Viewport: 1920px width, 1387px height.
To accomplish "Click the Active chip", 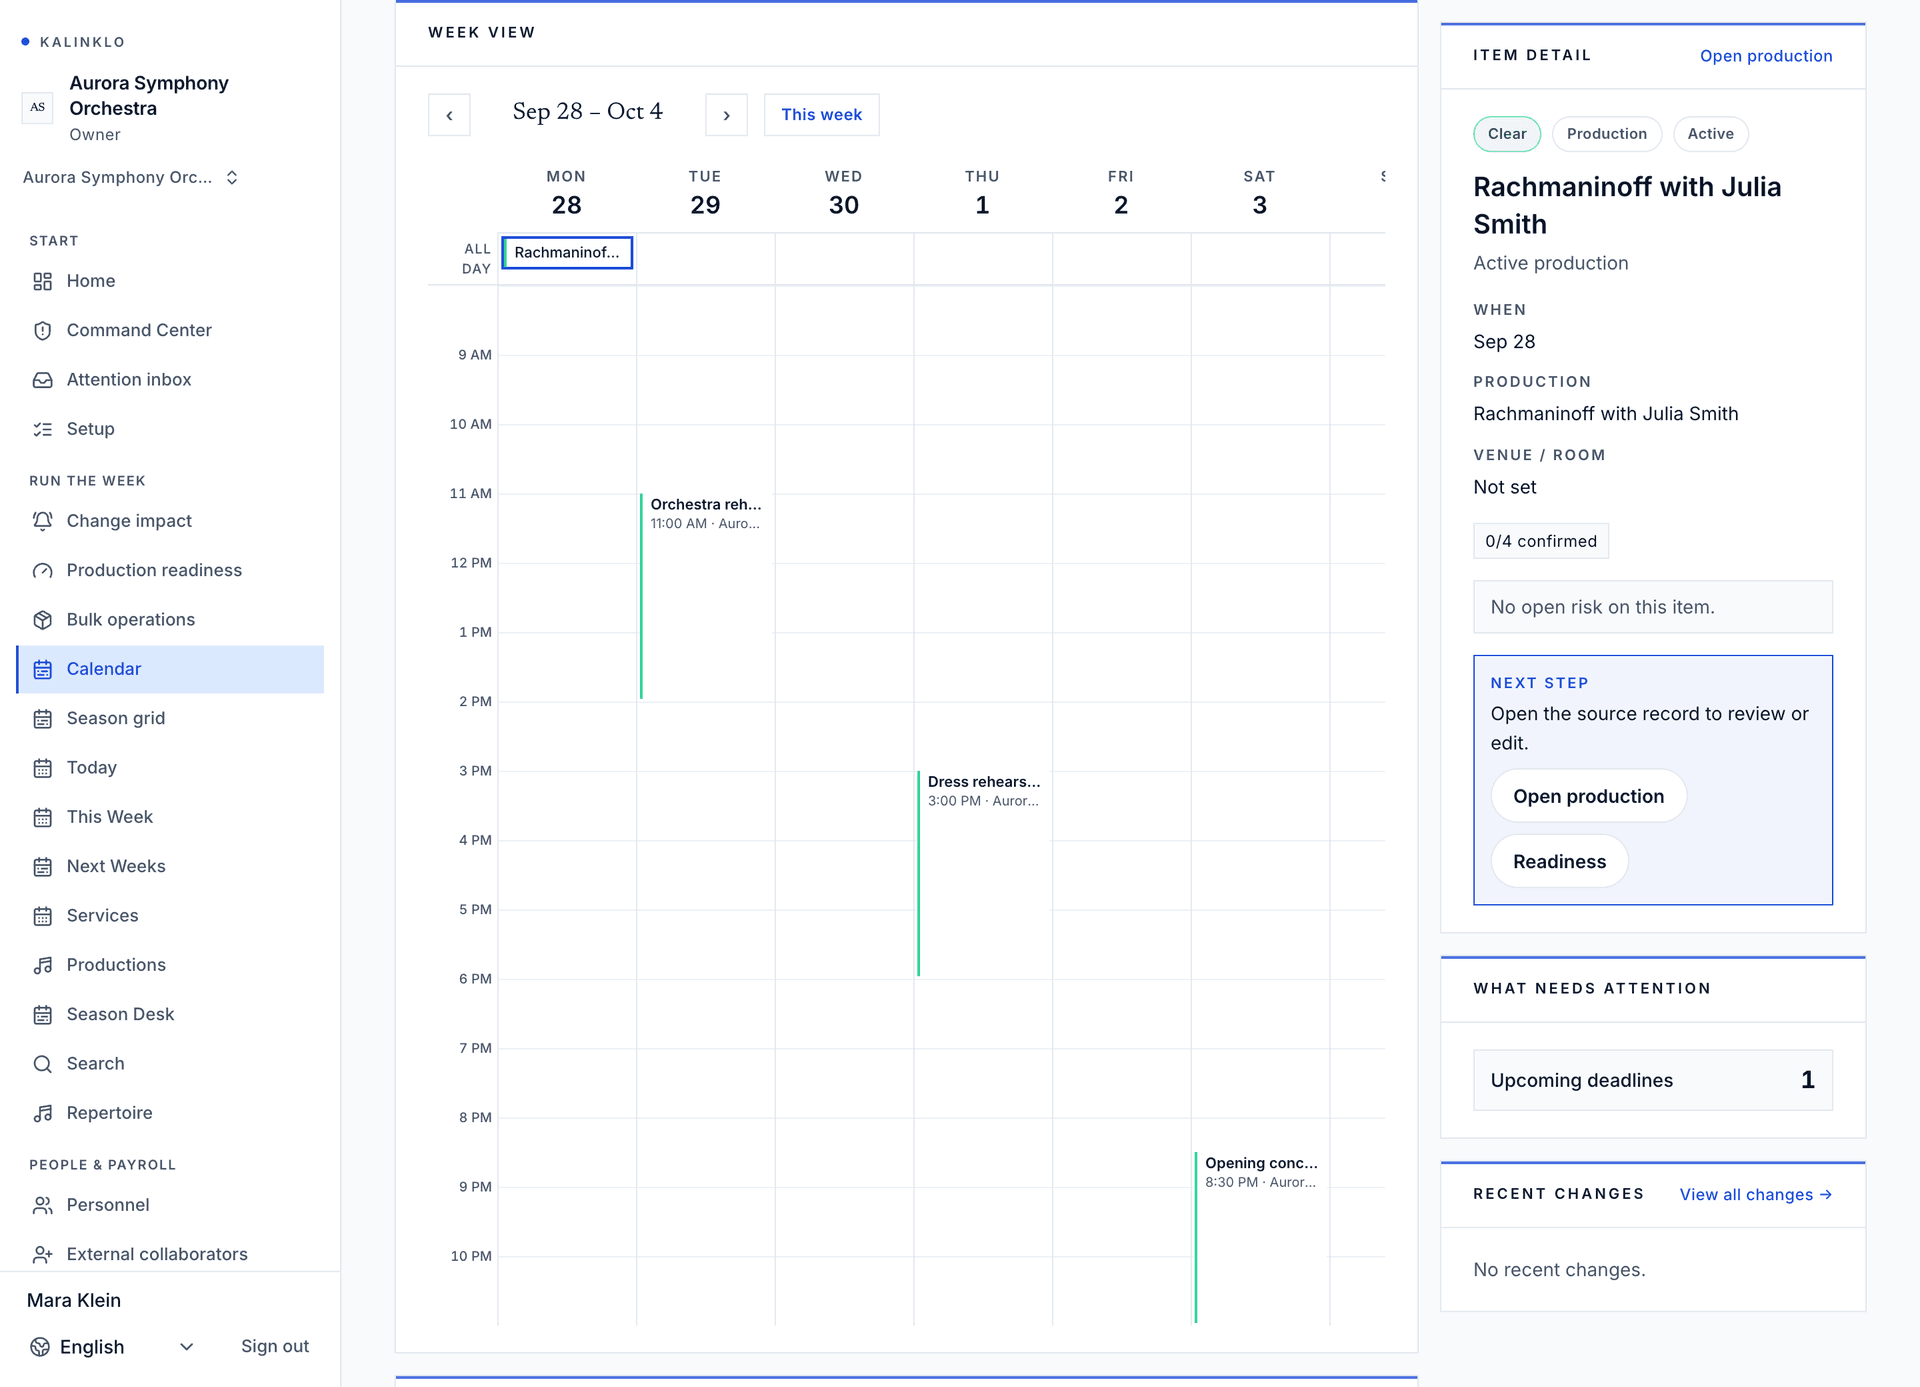I will 1710,134.
